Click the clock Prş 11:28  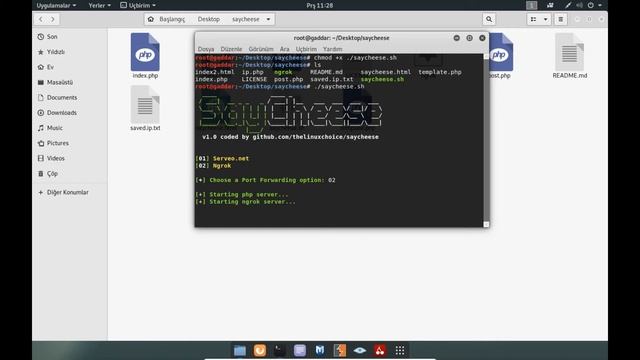point(320,5)
